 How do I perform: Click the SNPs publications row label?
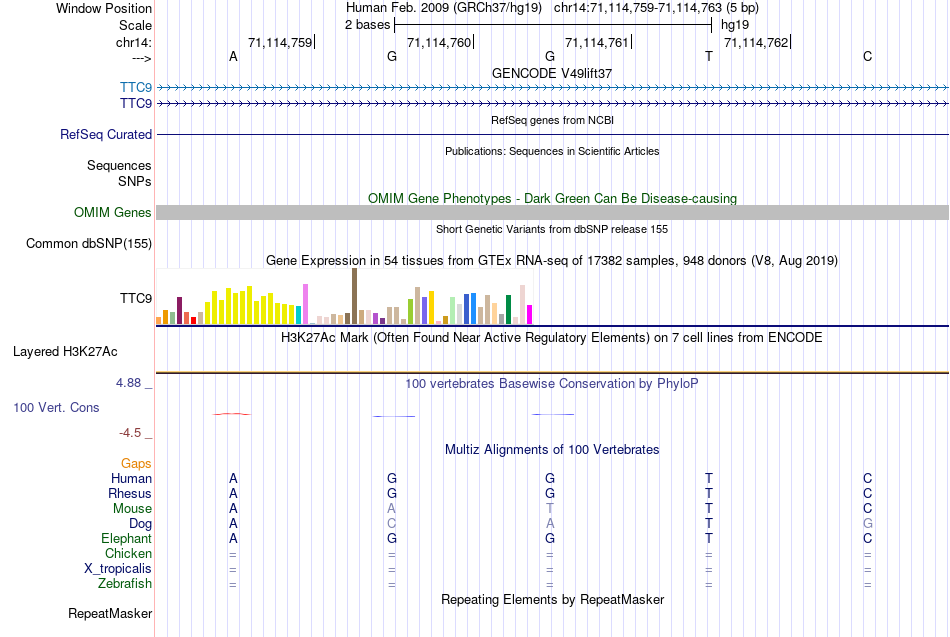pyautogui.click(x=135, y=181)
